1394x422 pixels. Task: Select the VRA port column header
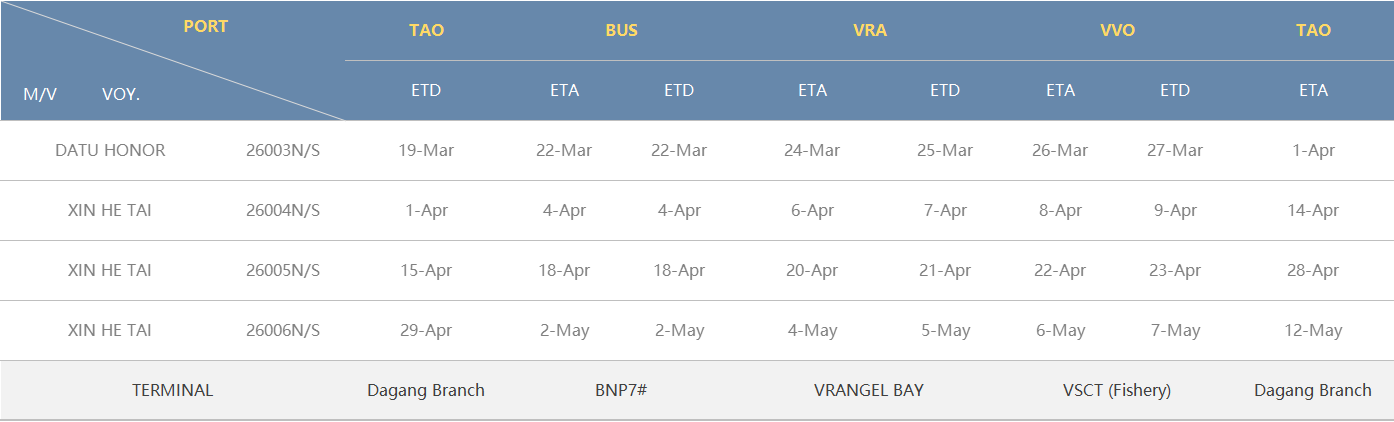[869, 30]
